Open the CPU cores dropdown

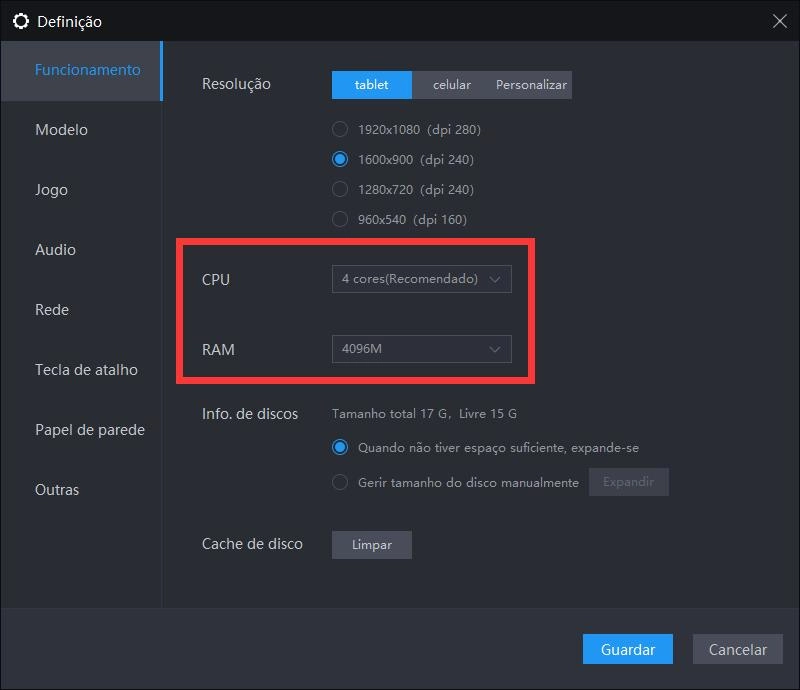tap(421, 279)
